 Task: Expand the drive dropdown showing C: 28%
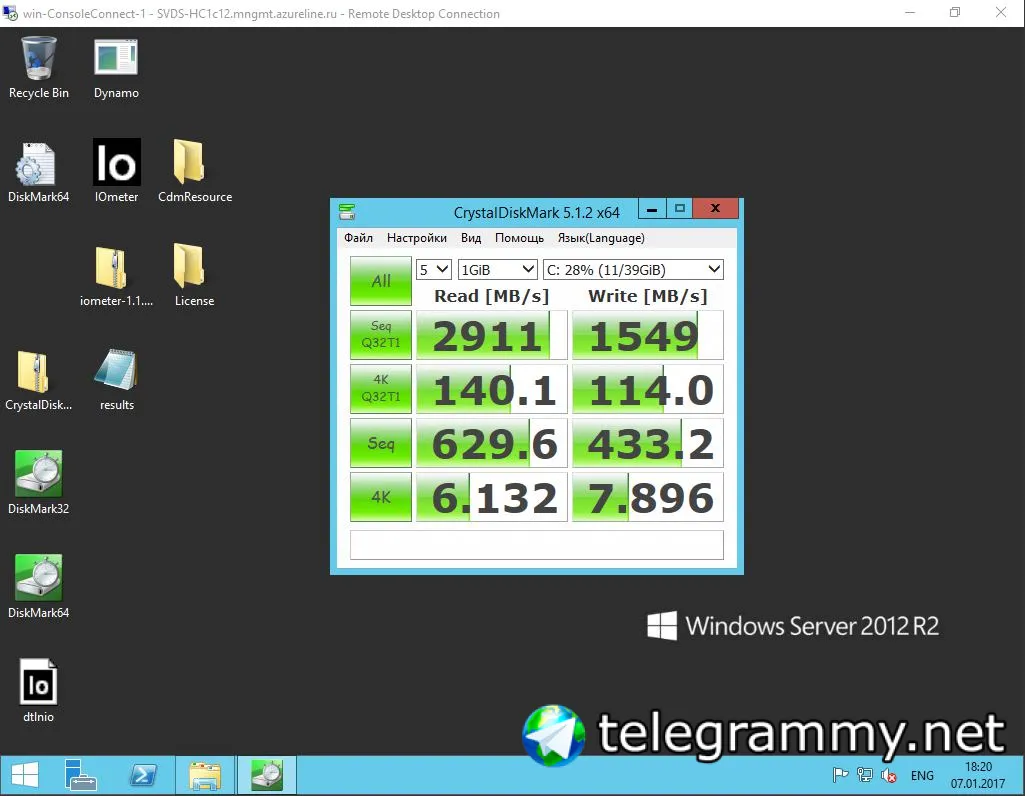(633, 269)
